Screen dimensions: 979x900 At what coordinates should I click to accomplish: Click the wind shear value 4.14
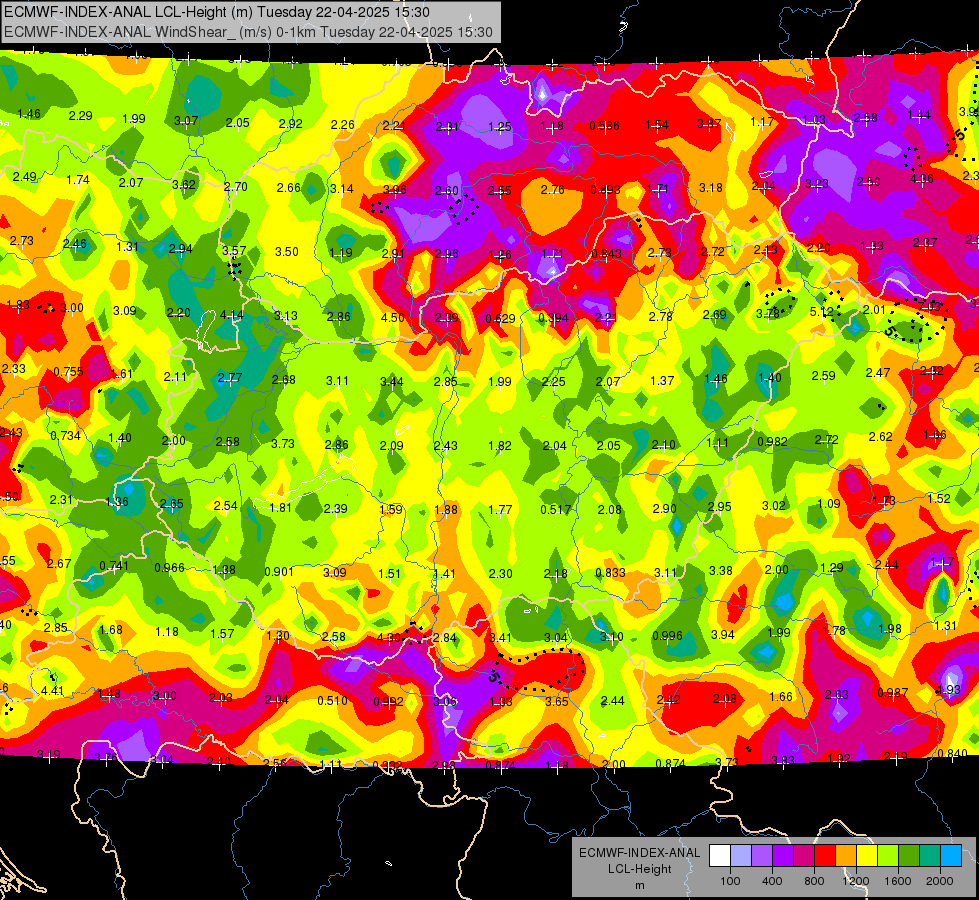[x=232, y=315]
